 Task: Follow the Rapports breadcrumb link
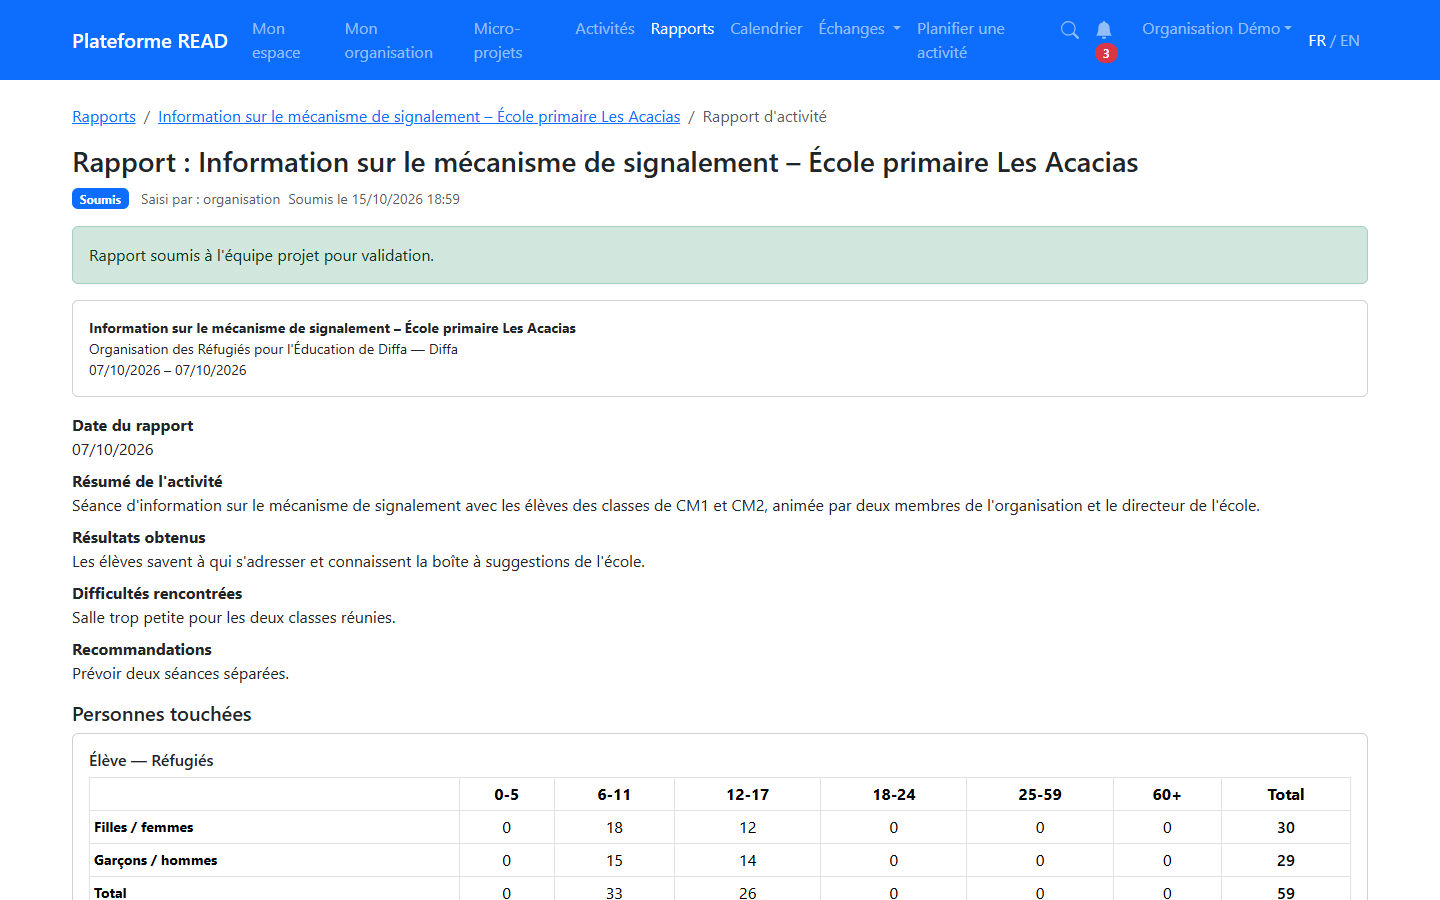[104, 117]
